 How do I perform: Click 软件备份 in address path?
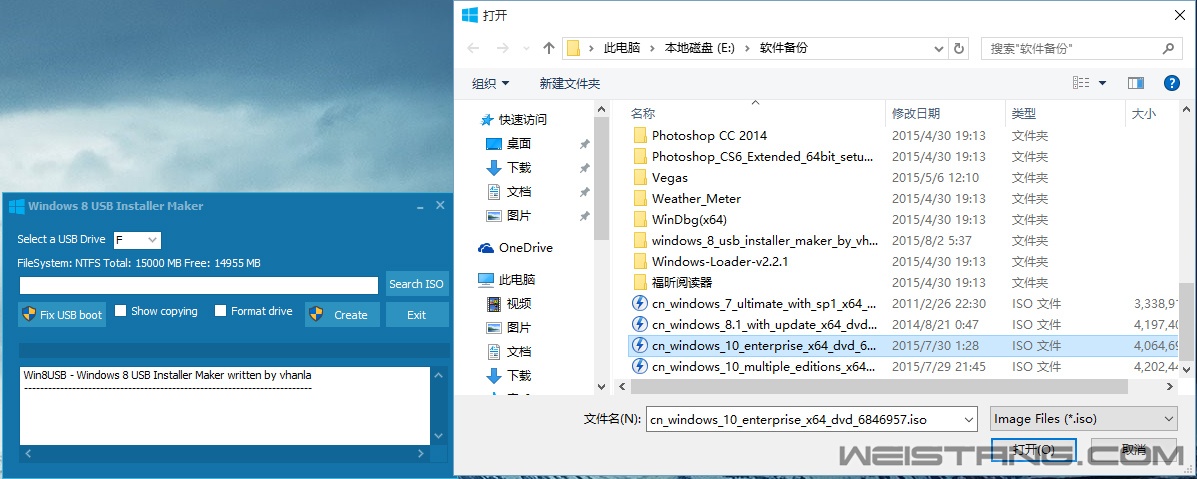pos(783,48)
